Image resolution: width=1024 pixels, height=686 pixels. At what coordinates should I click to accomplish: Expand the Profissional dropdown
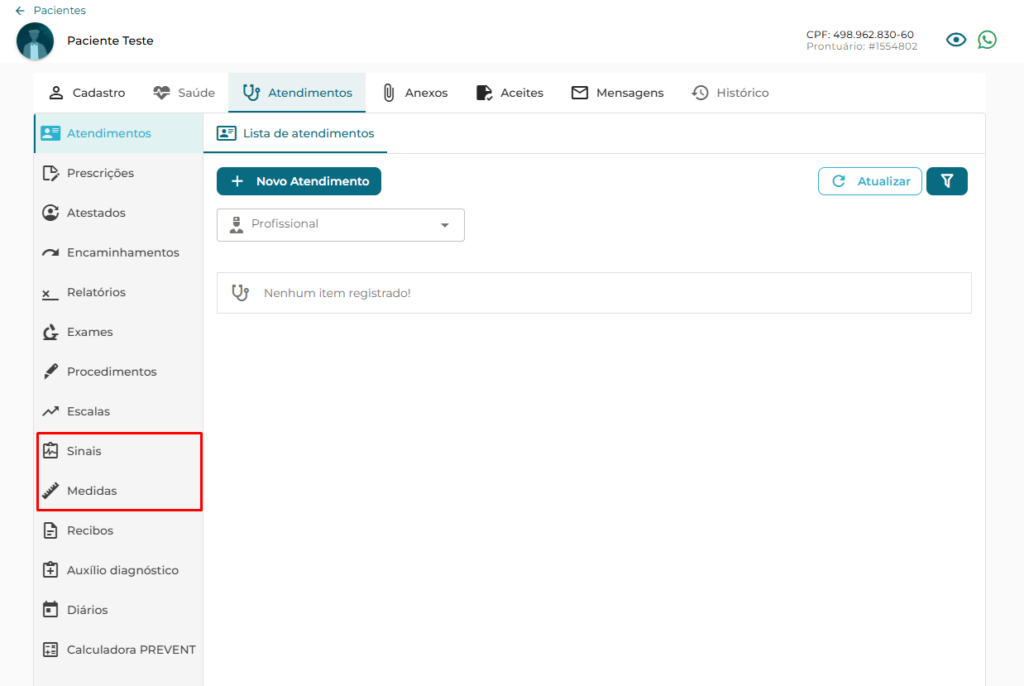tap(340, 225)
